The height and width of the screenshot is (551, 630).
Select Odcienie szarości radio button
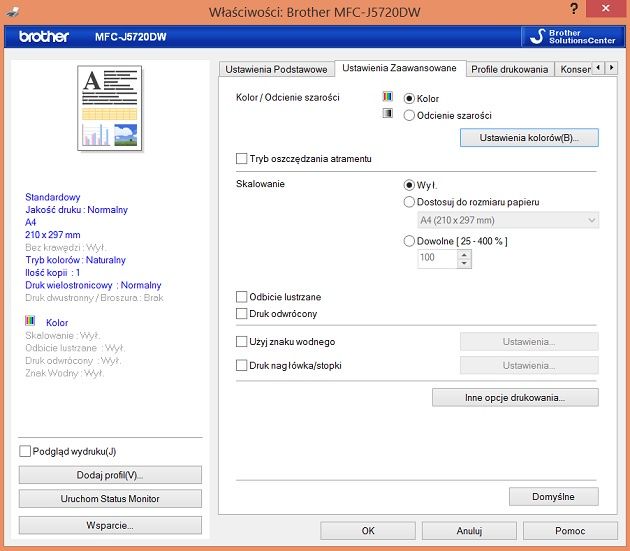(x=409, y=115)
